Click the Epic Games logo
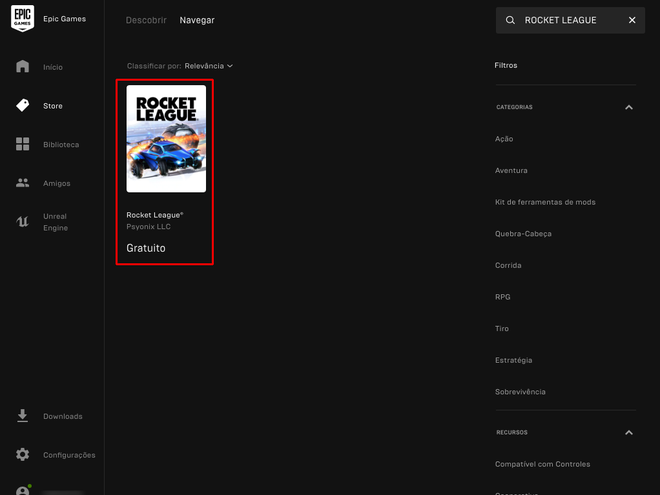 pos(22,19)
